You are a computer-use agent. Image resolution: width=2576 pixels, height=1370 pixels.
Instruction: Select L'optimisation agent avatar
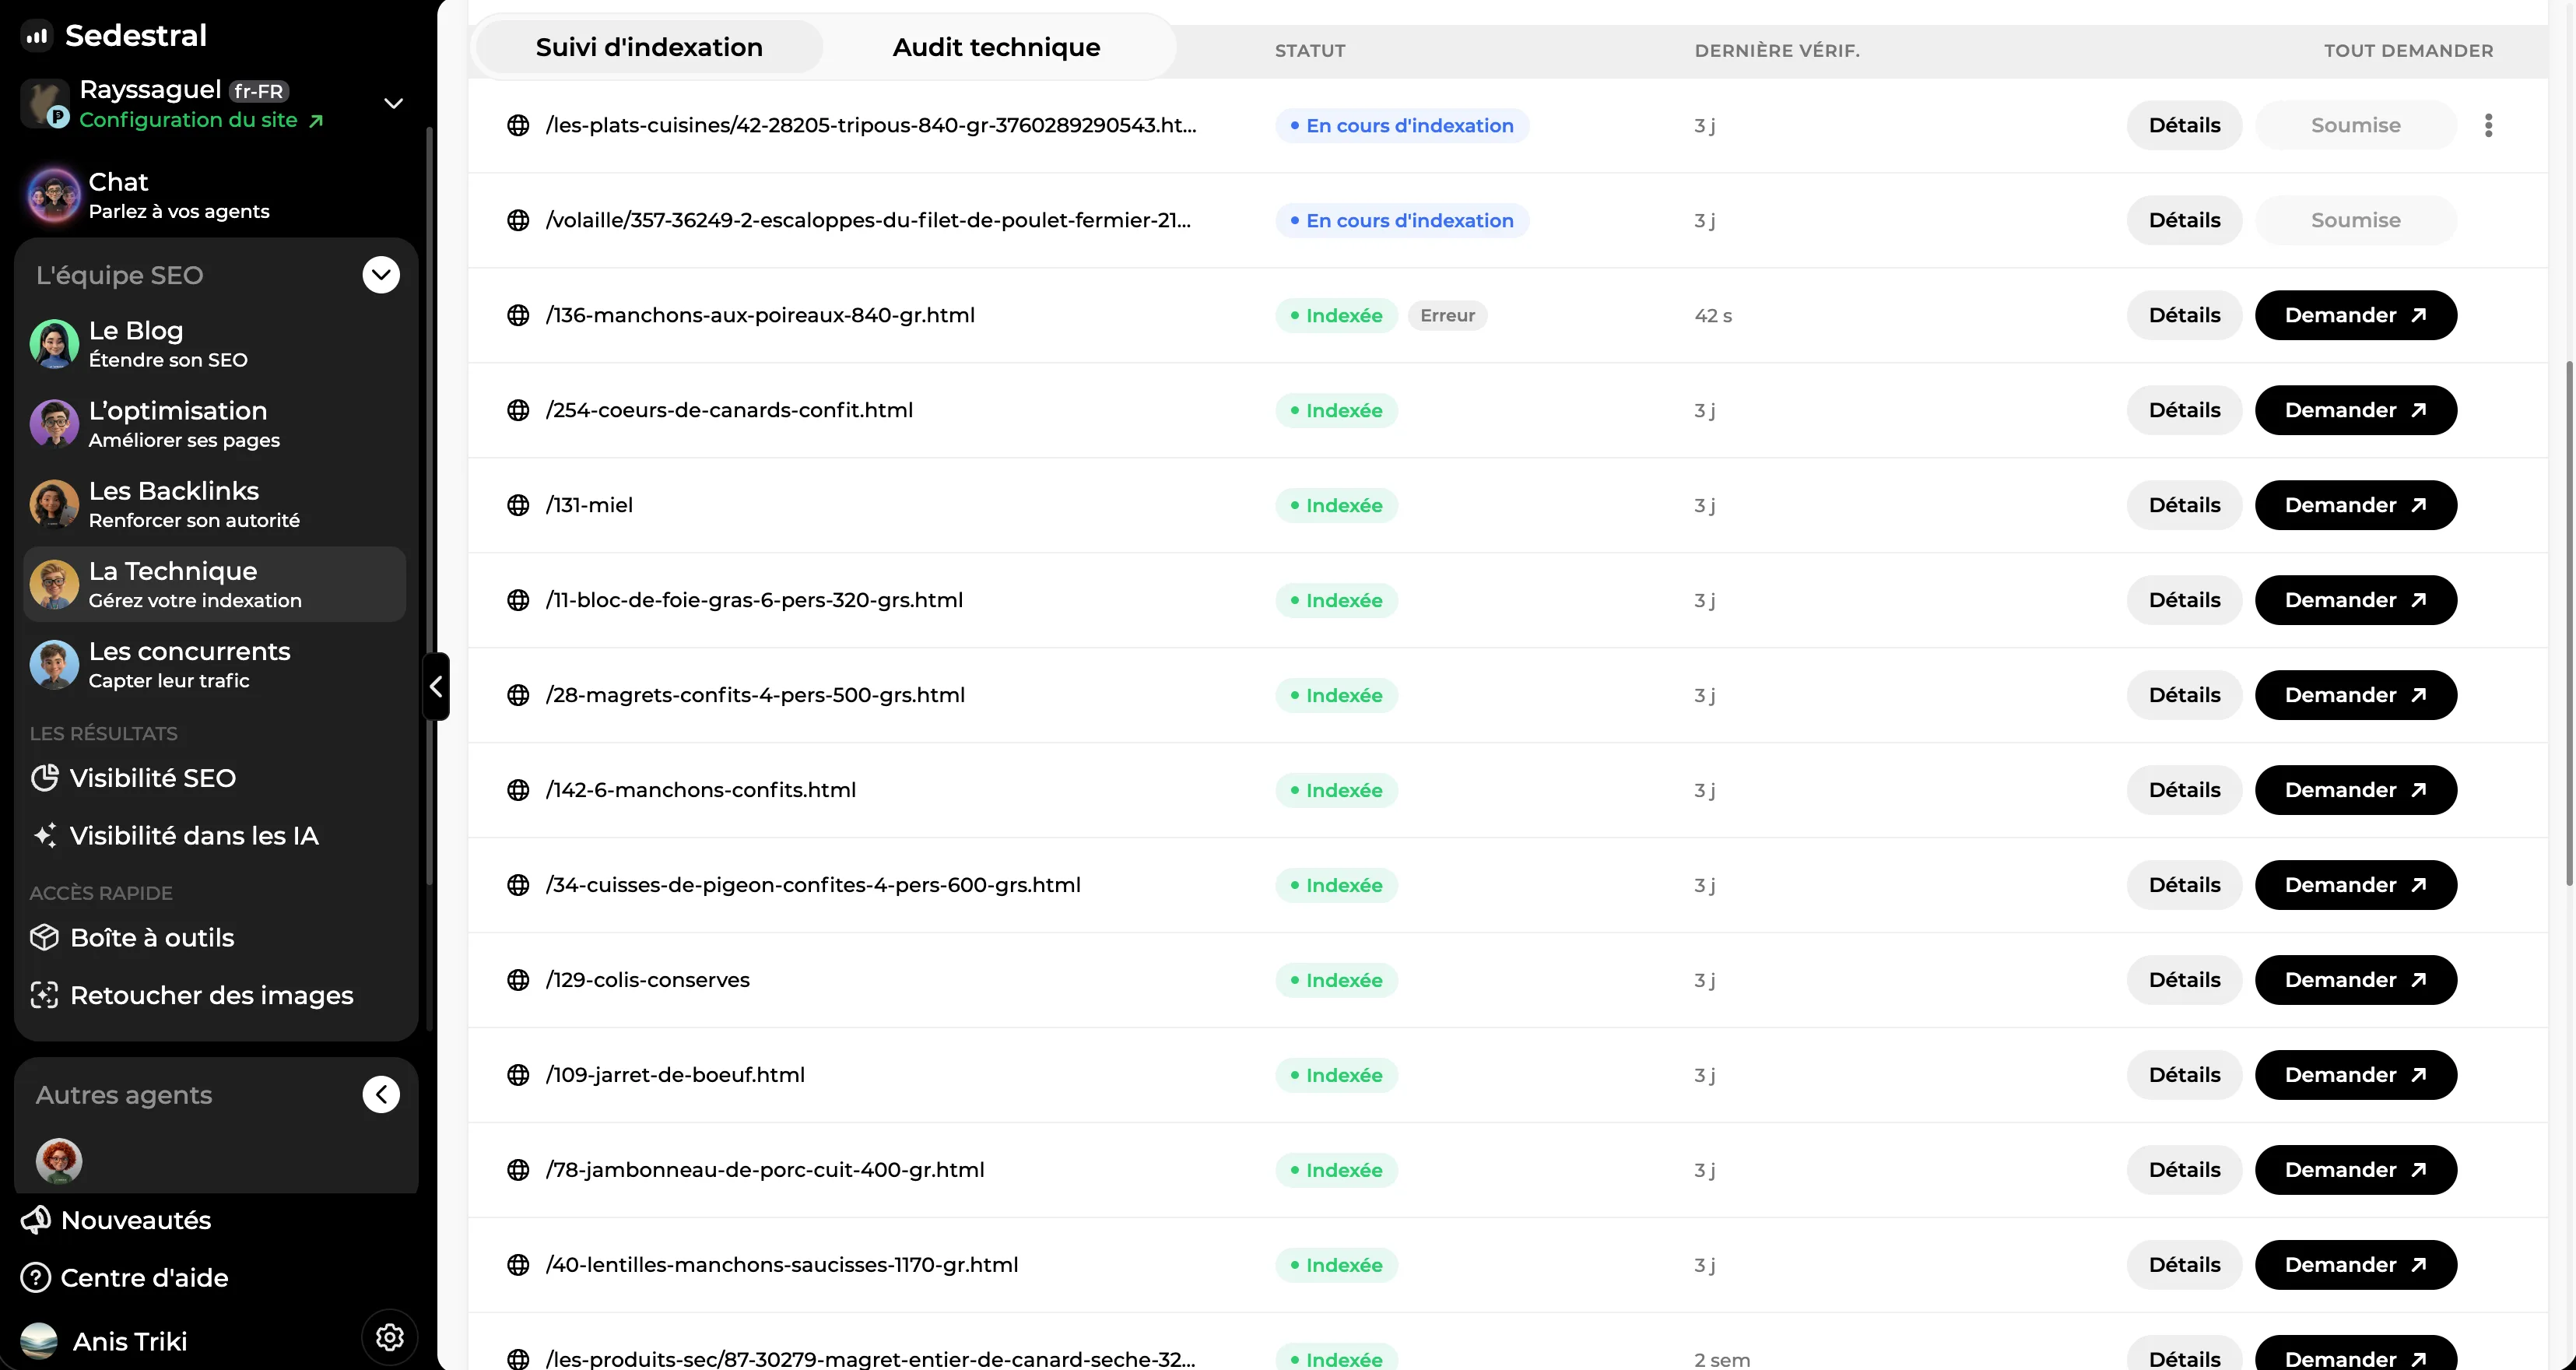pyautogui.click(x=54, y=424)
